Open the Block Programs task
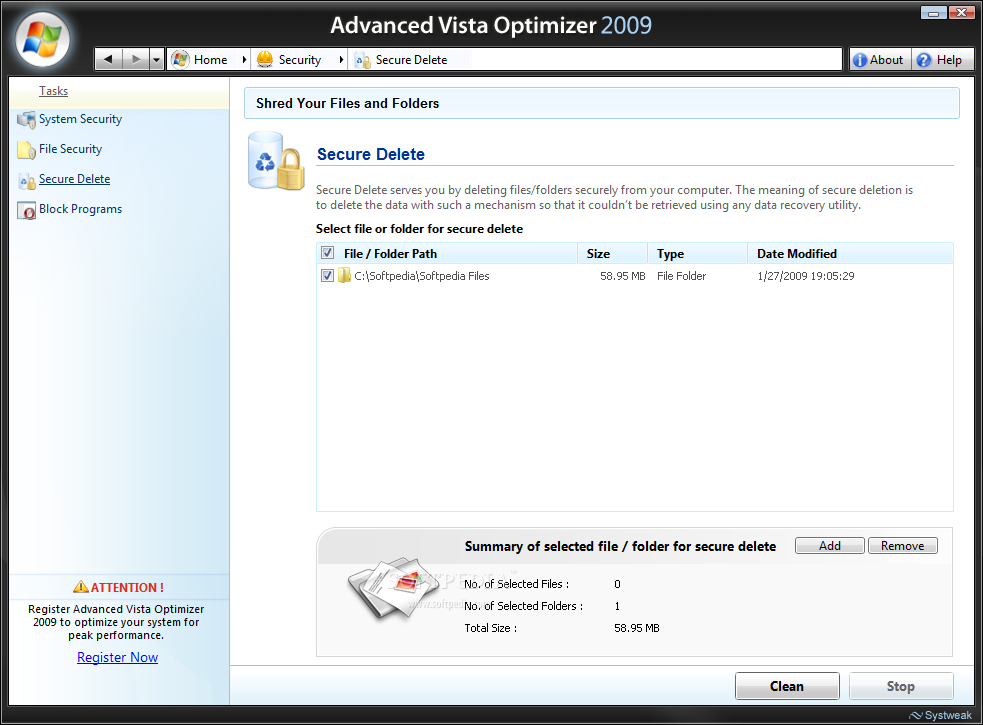Viewport: 983px width, 725px height. click(x=80, y=209)
